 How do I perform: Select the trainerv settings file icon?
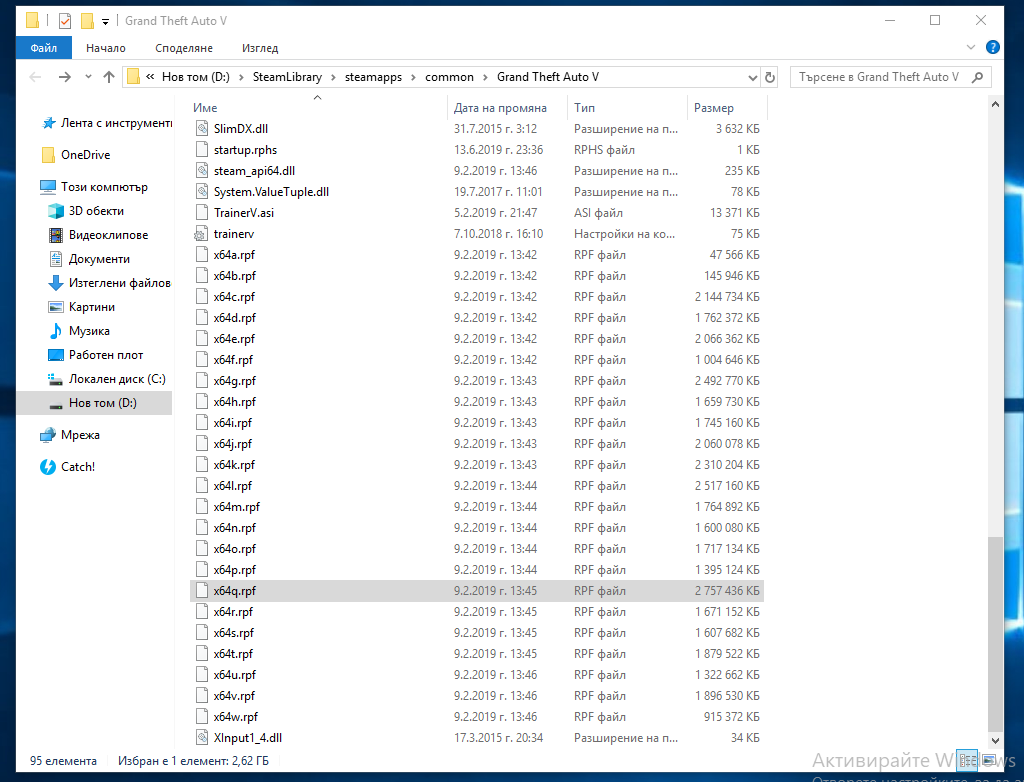click(201, 234)
